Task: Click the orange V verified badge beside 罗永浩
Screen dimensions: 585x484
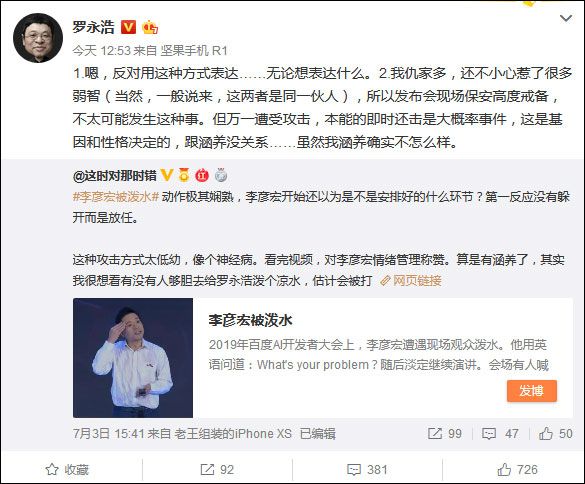Action: 128,27
